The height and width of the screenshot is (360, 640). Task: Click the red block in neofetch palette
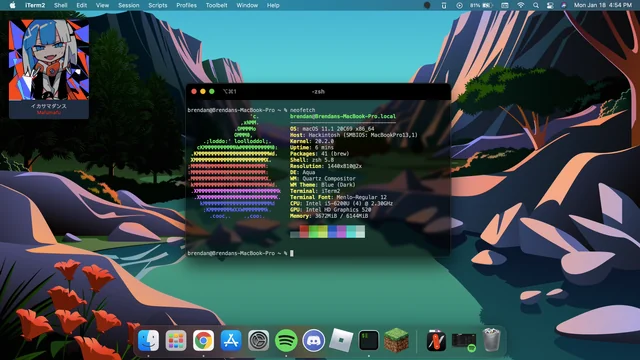tap(304, 231)
